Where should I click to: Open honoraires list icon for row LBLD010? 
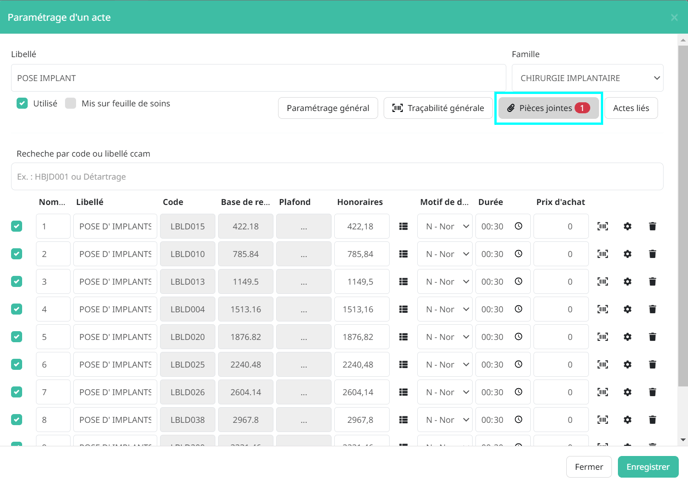pos(404,254)
